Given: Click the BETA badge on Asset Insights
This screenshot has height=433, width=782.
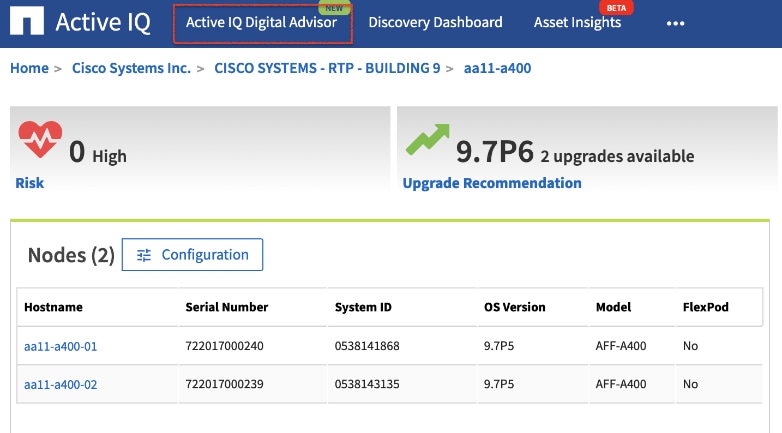Looking at the screenshot, I should (x=616, y=7).
